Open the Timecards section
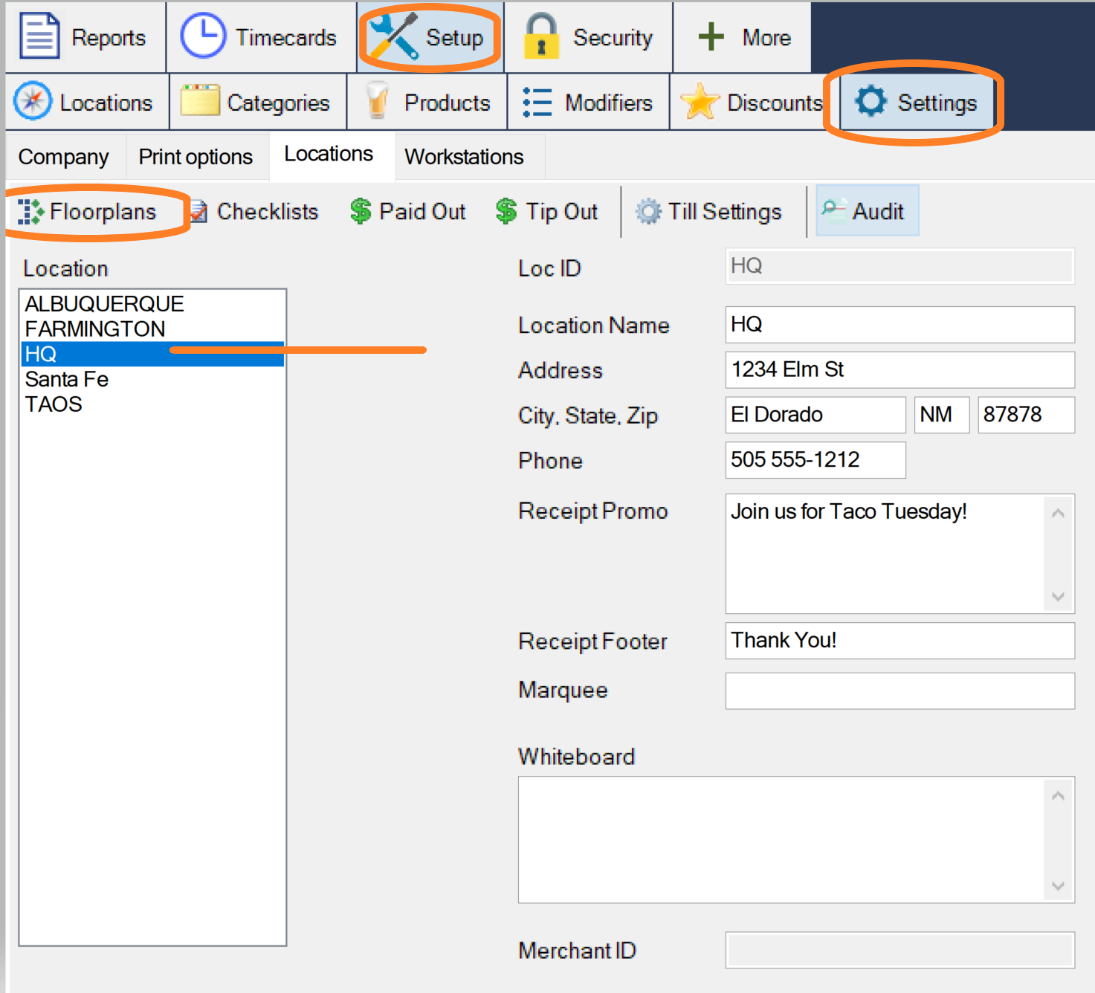1095x993 pixels. (x=261, y=37)
